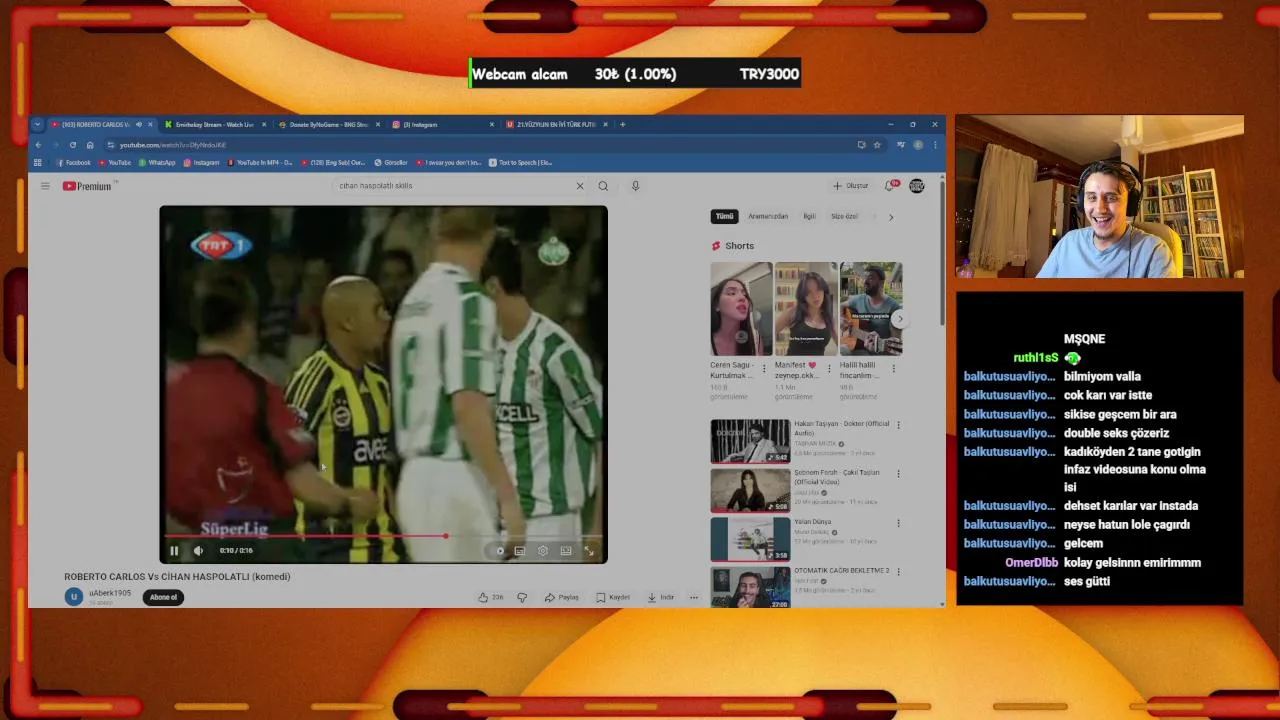
Task: Open options for Şebnem Ferah video
Action: (898, 474)
